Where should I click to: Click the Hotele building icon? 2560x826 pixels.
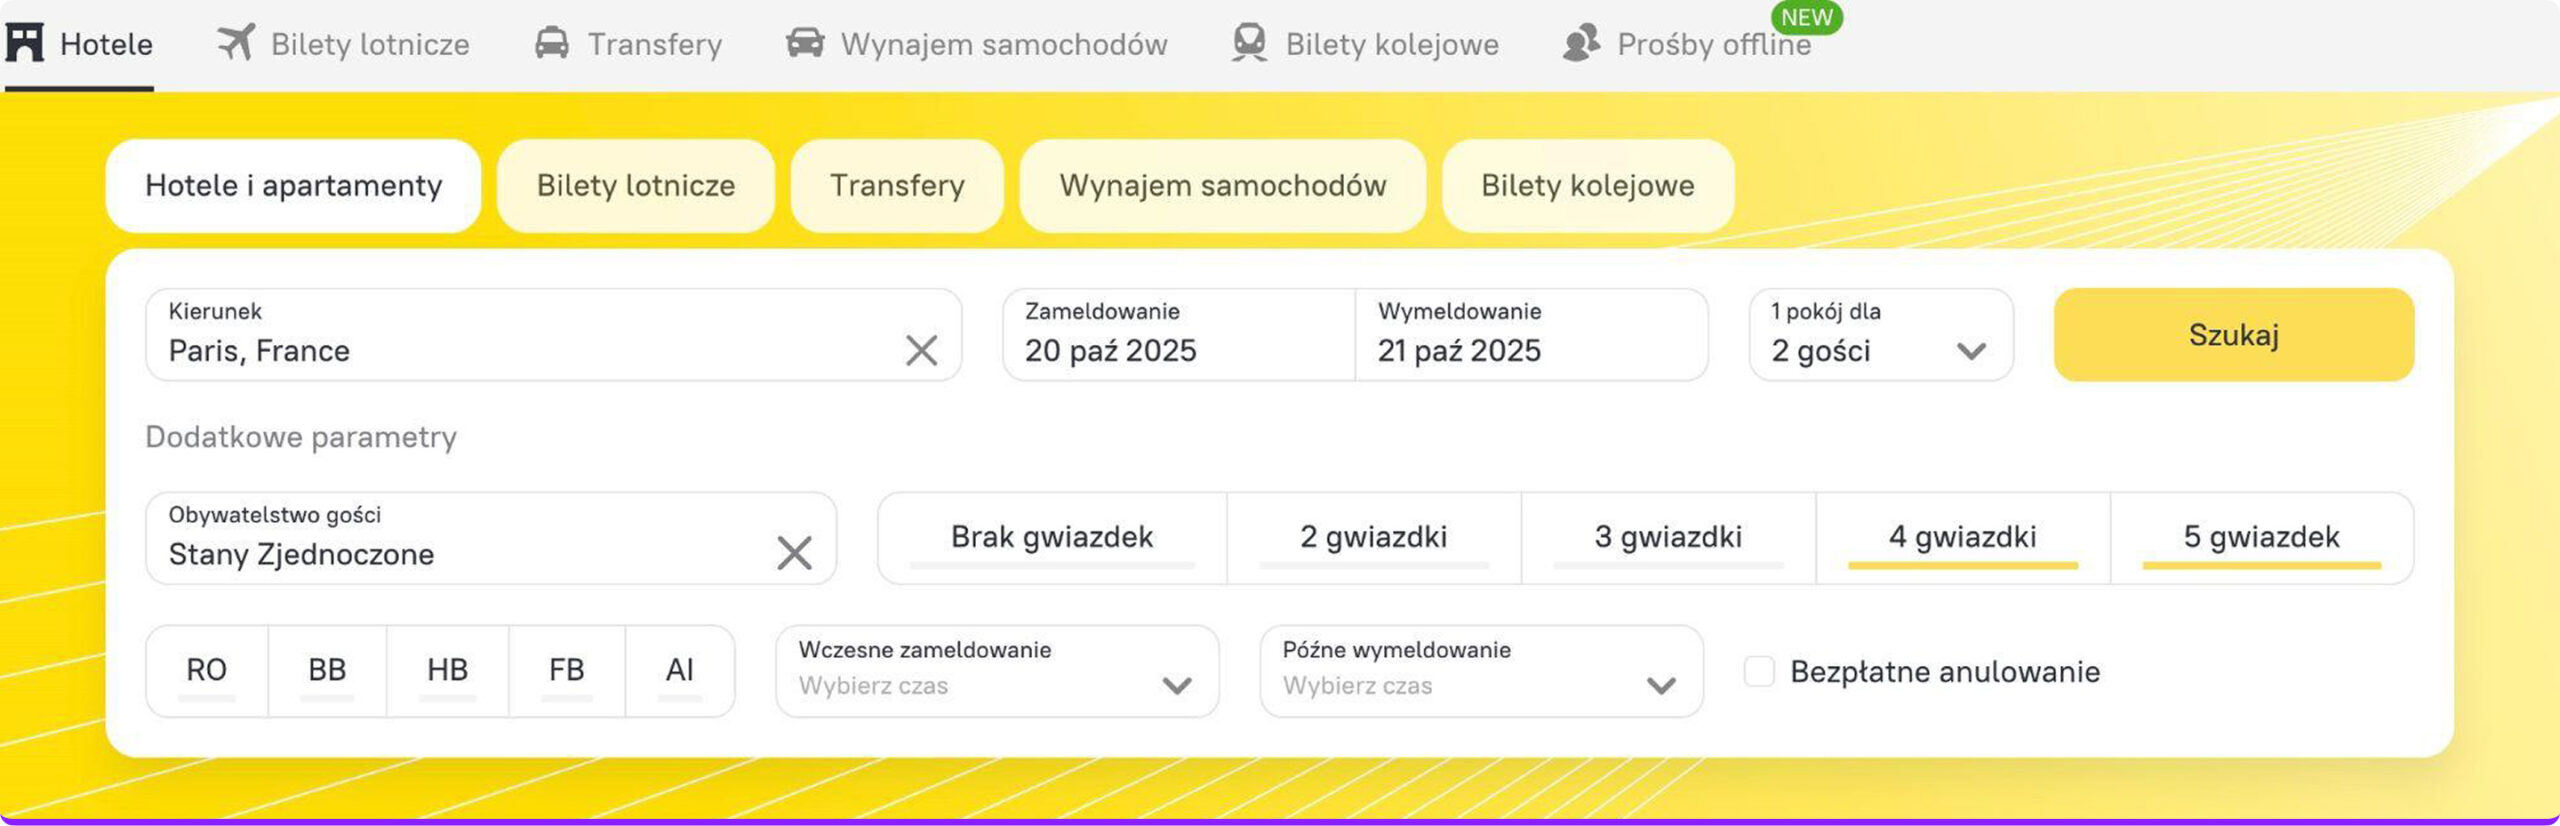point(25,43)
